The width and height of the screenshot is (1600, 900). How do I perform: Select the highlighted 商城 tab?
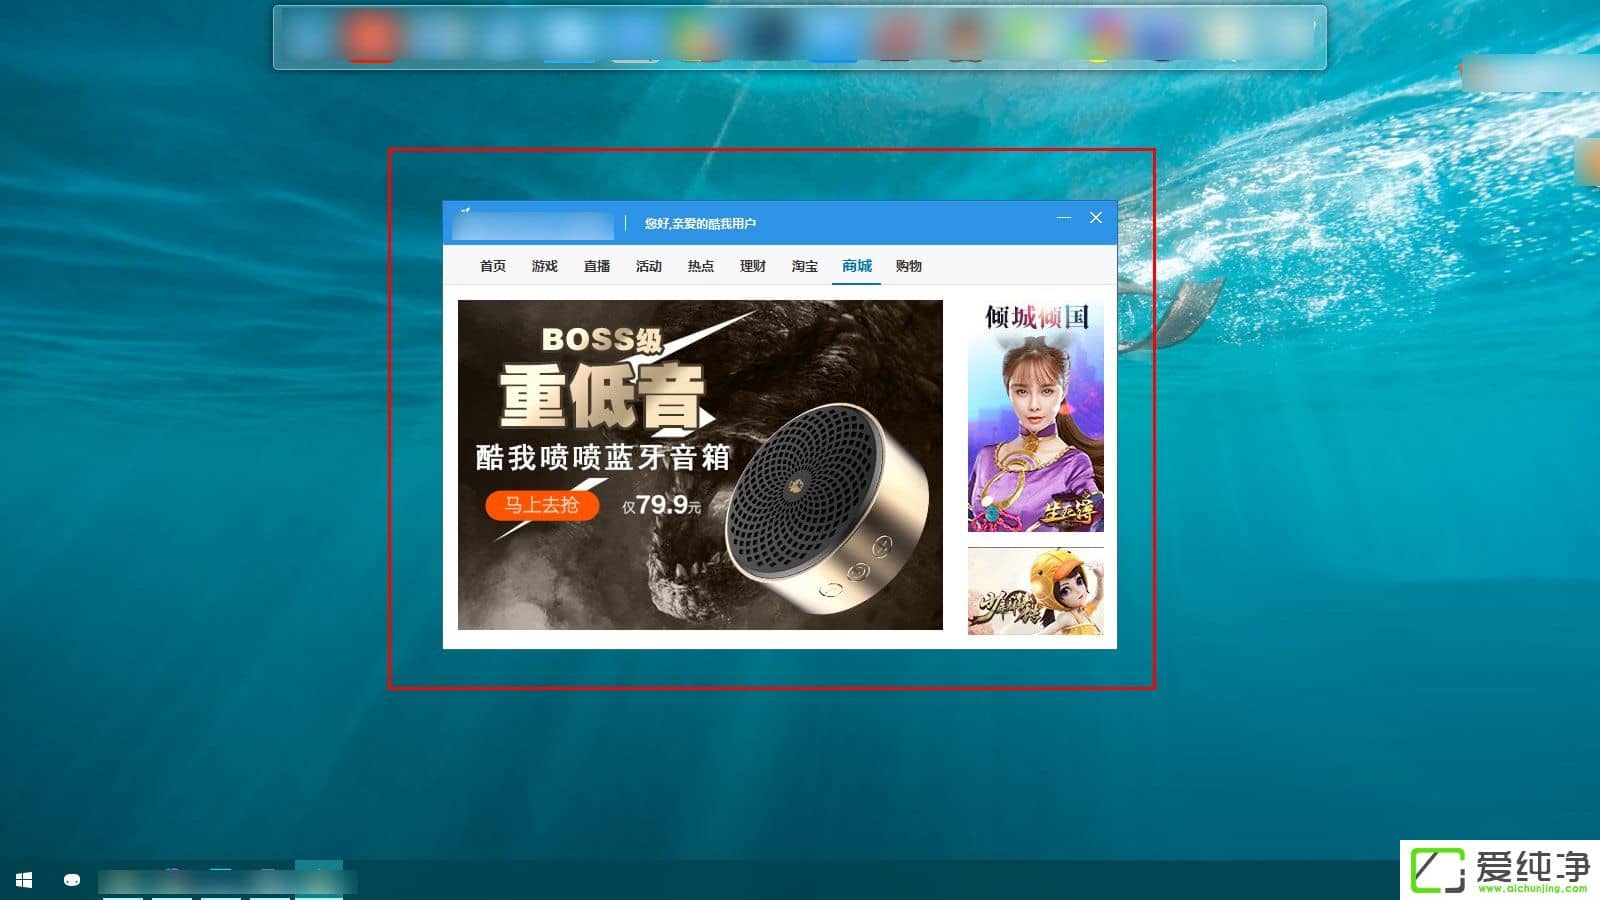point(856,266)
